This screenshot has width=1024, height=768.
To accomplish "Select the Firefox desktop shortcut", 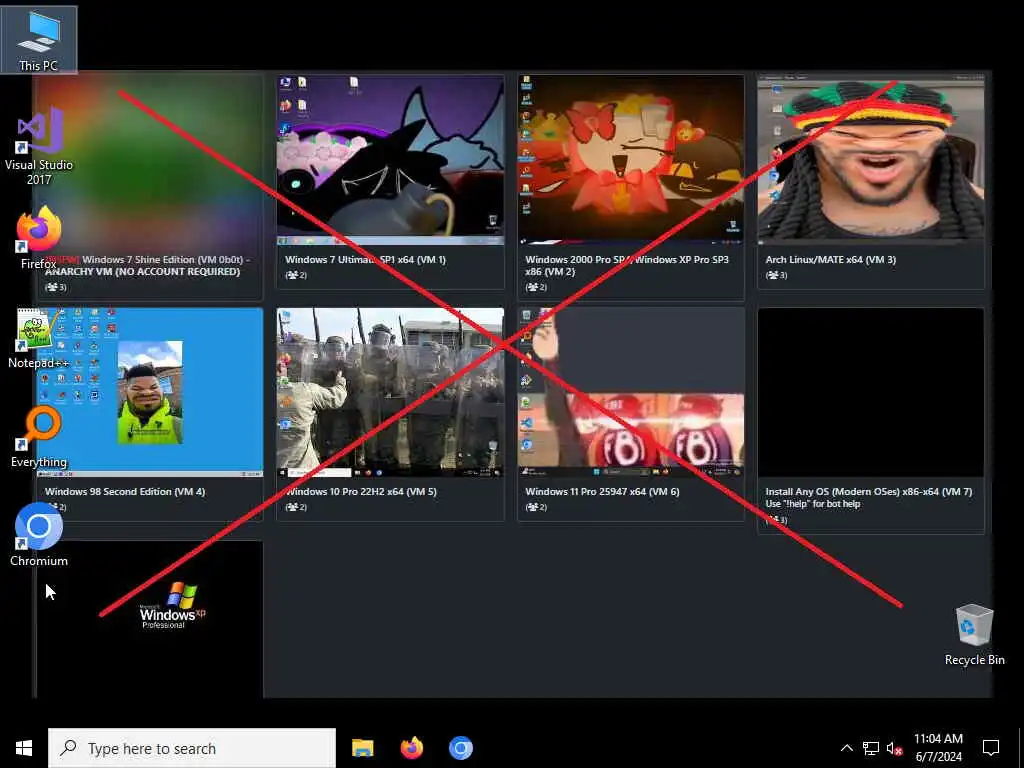I will (x=39, y=238).
